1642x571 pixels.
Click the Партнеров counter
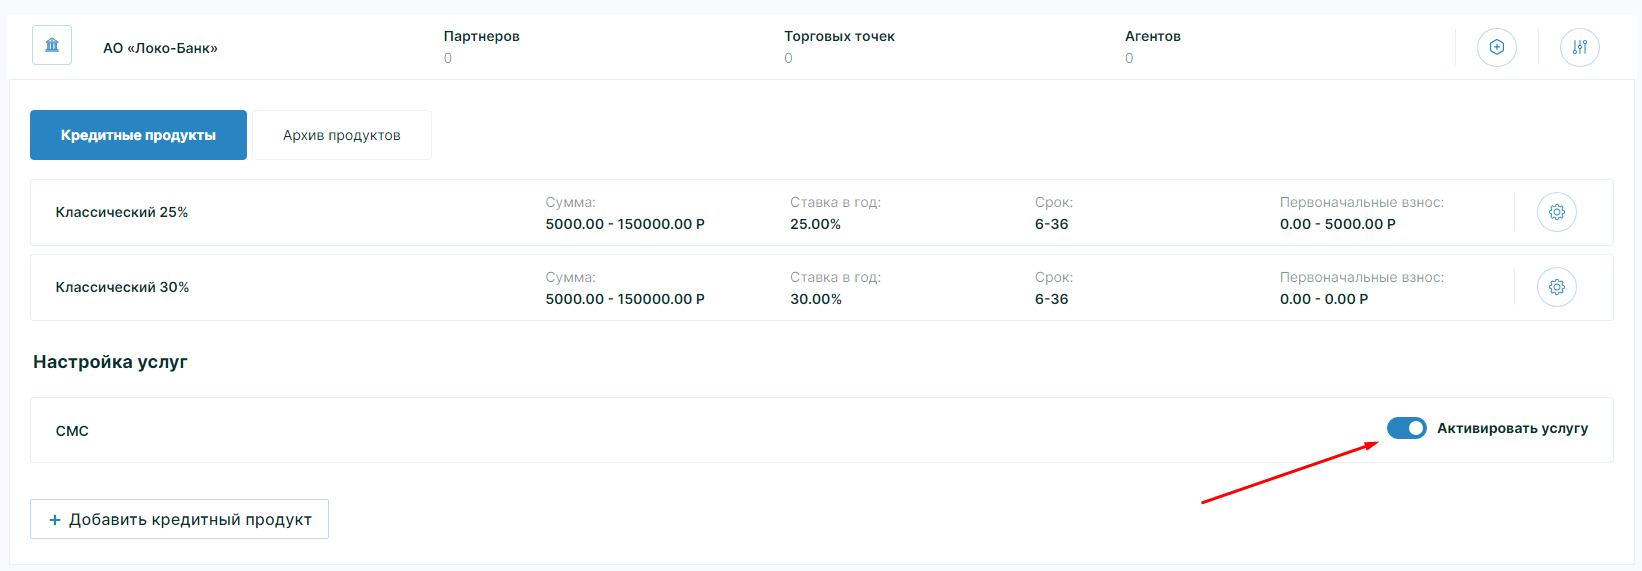[x=481, y=46]
